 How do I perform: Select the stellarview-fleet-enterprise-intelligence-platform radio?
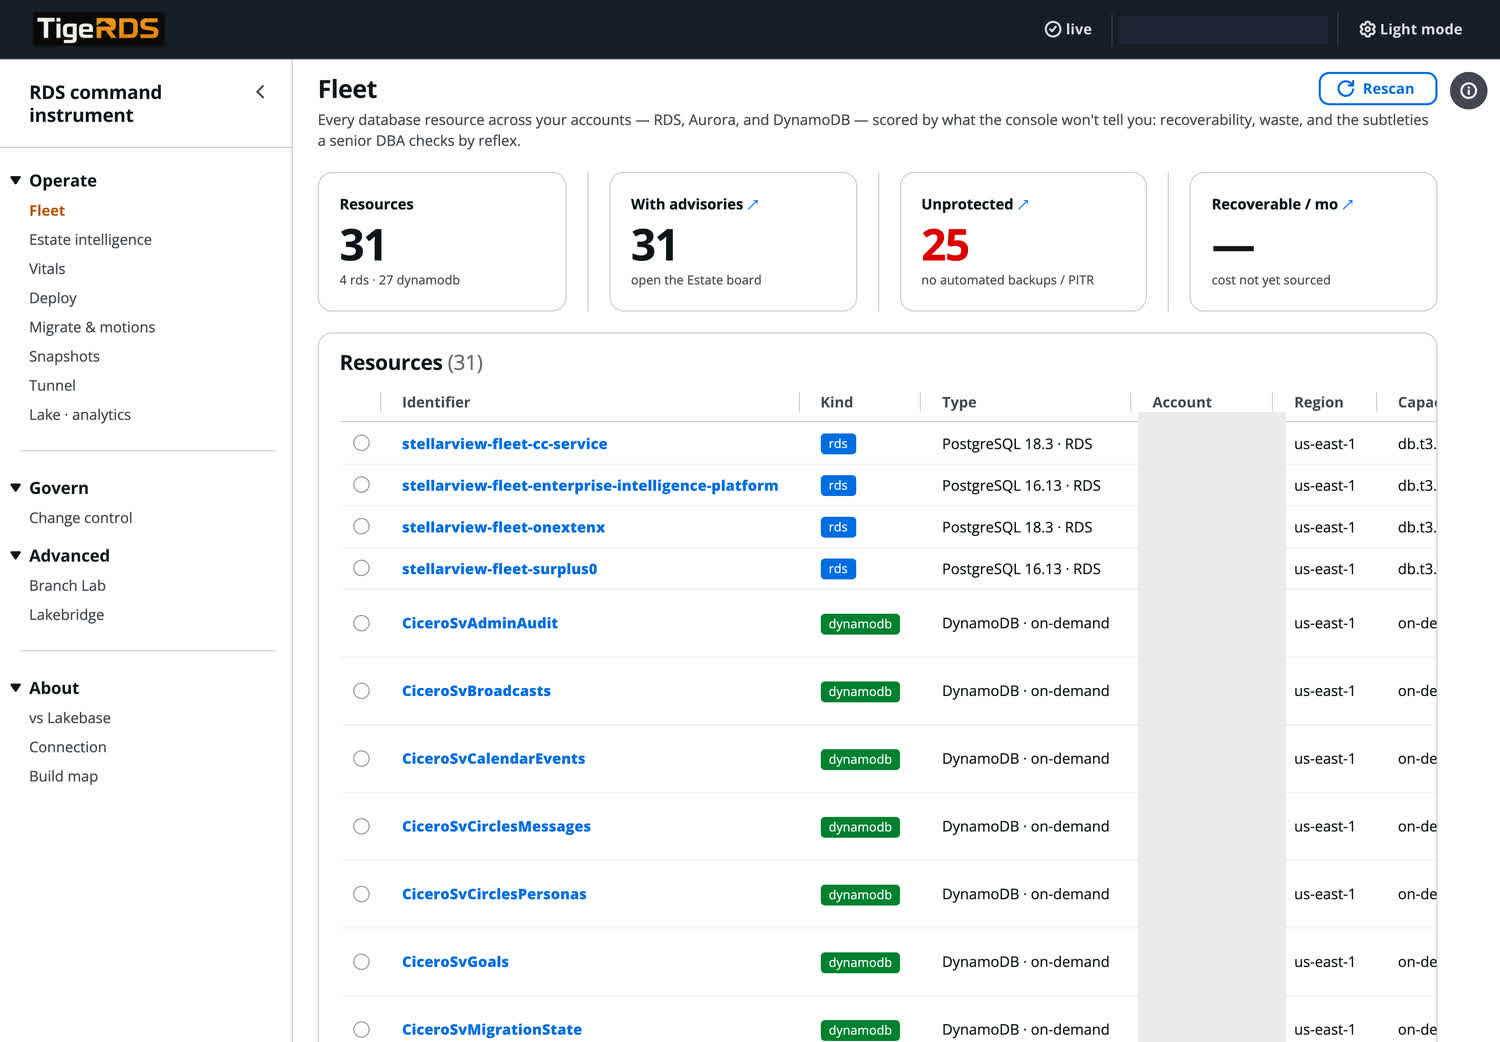(361, 485)
